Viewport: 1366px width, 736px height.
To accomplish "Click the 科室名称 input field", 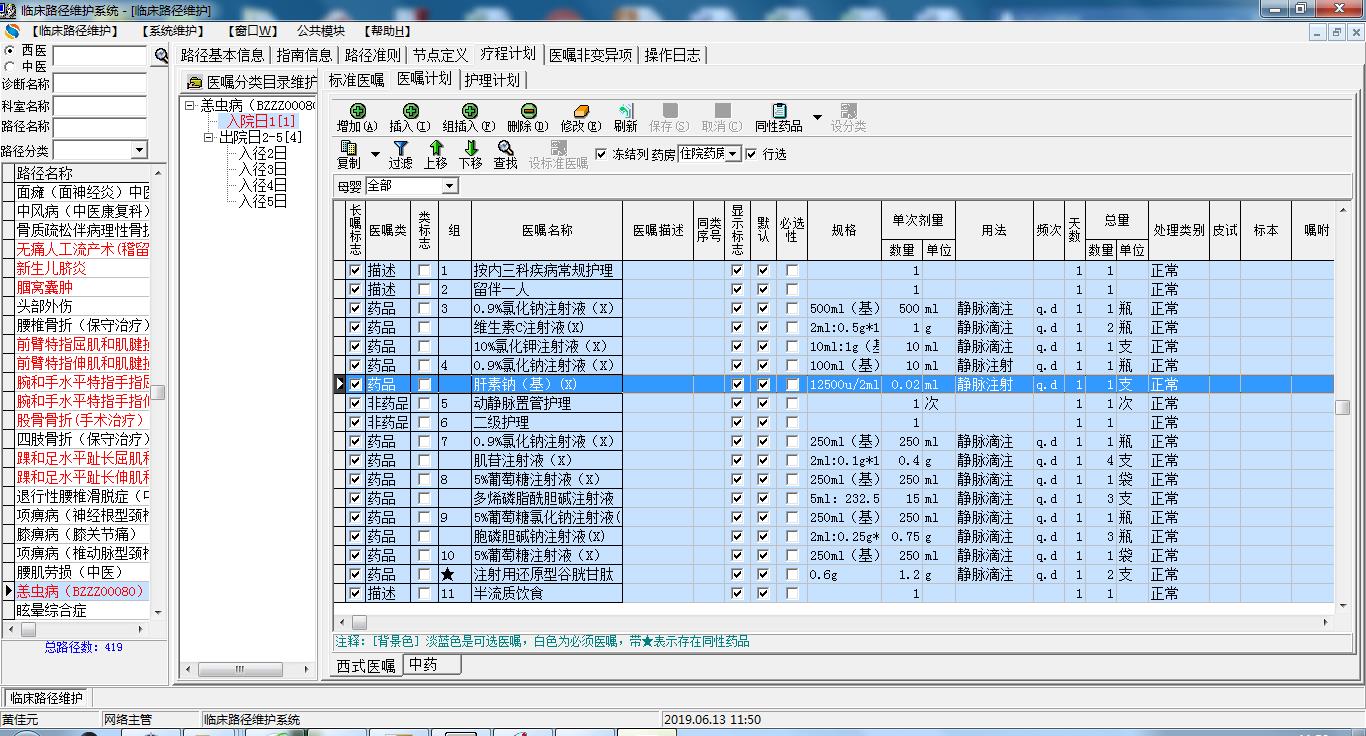I will pos(100,106).
